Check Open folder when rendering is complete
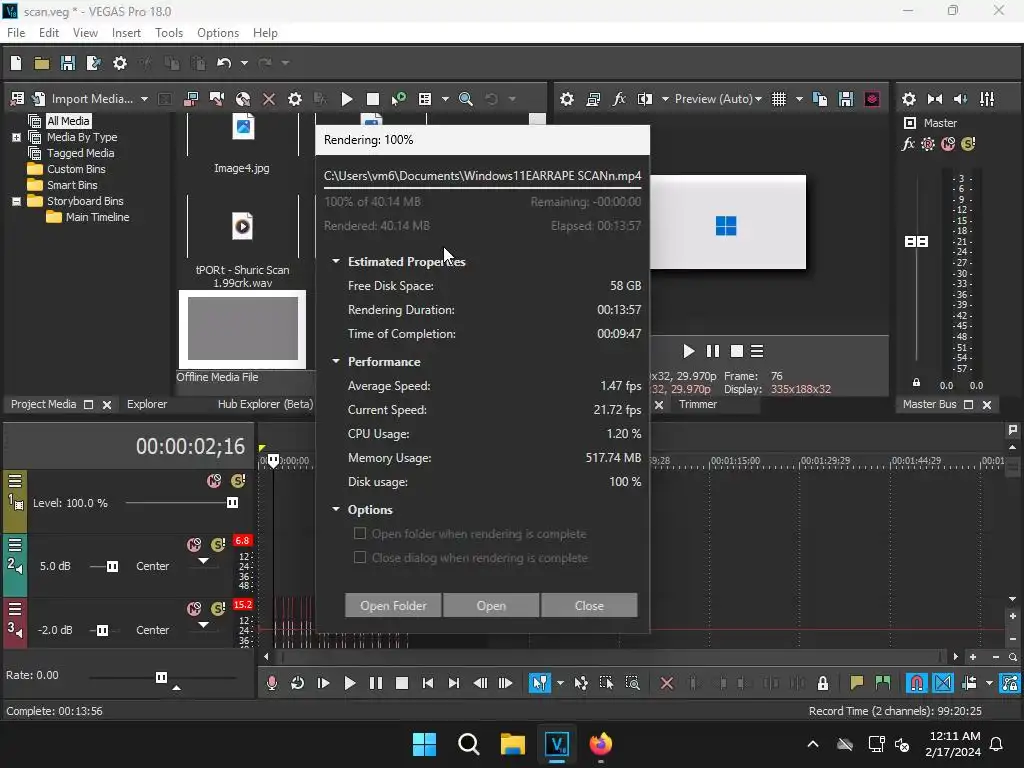 coord(359,534)
